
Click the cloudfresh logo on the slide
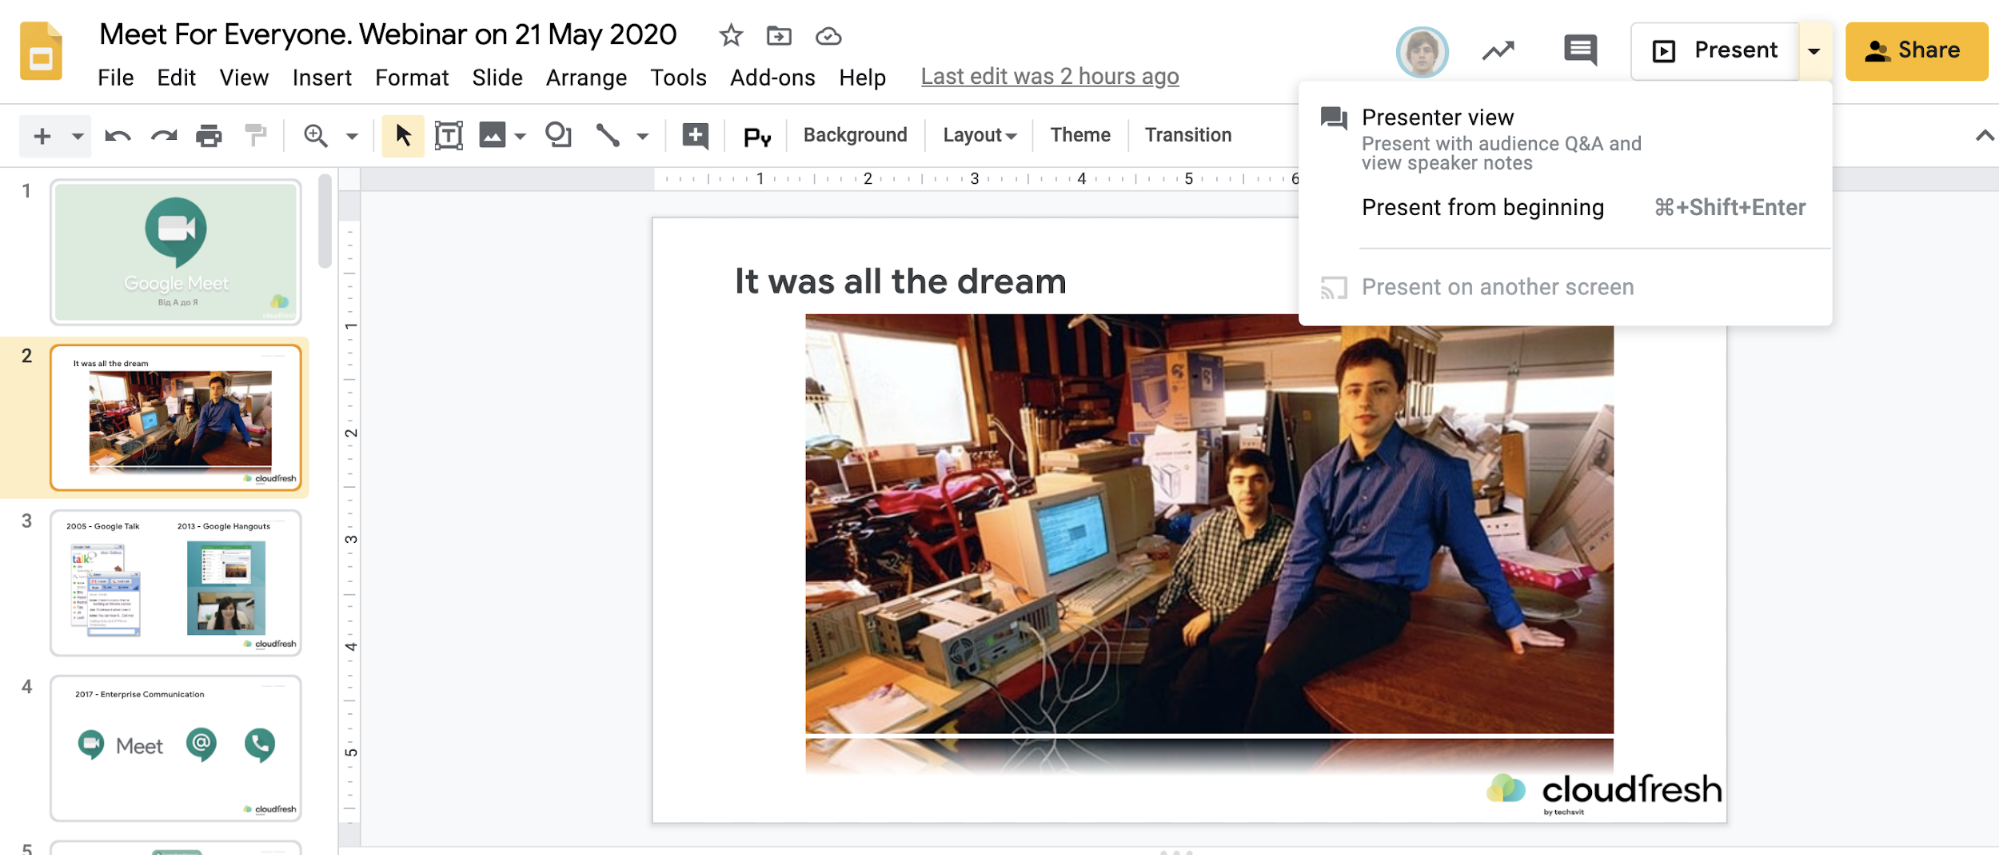tap(1604, 792)
